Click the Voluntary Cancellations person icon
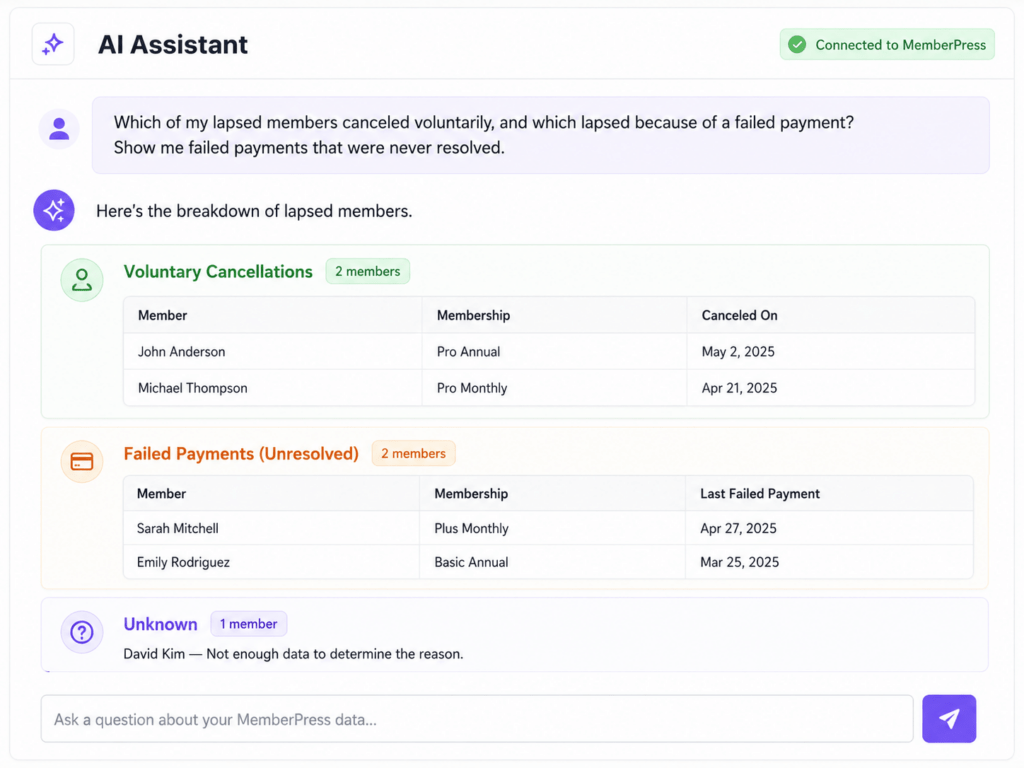Screen dimensions: 1024x768 (x=82, y=280)
